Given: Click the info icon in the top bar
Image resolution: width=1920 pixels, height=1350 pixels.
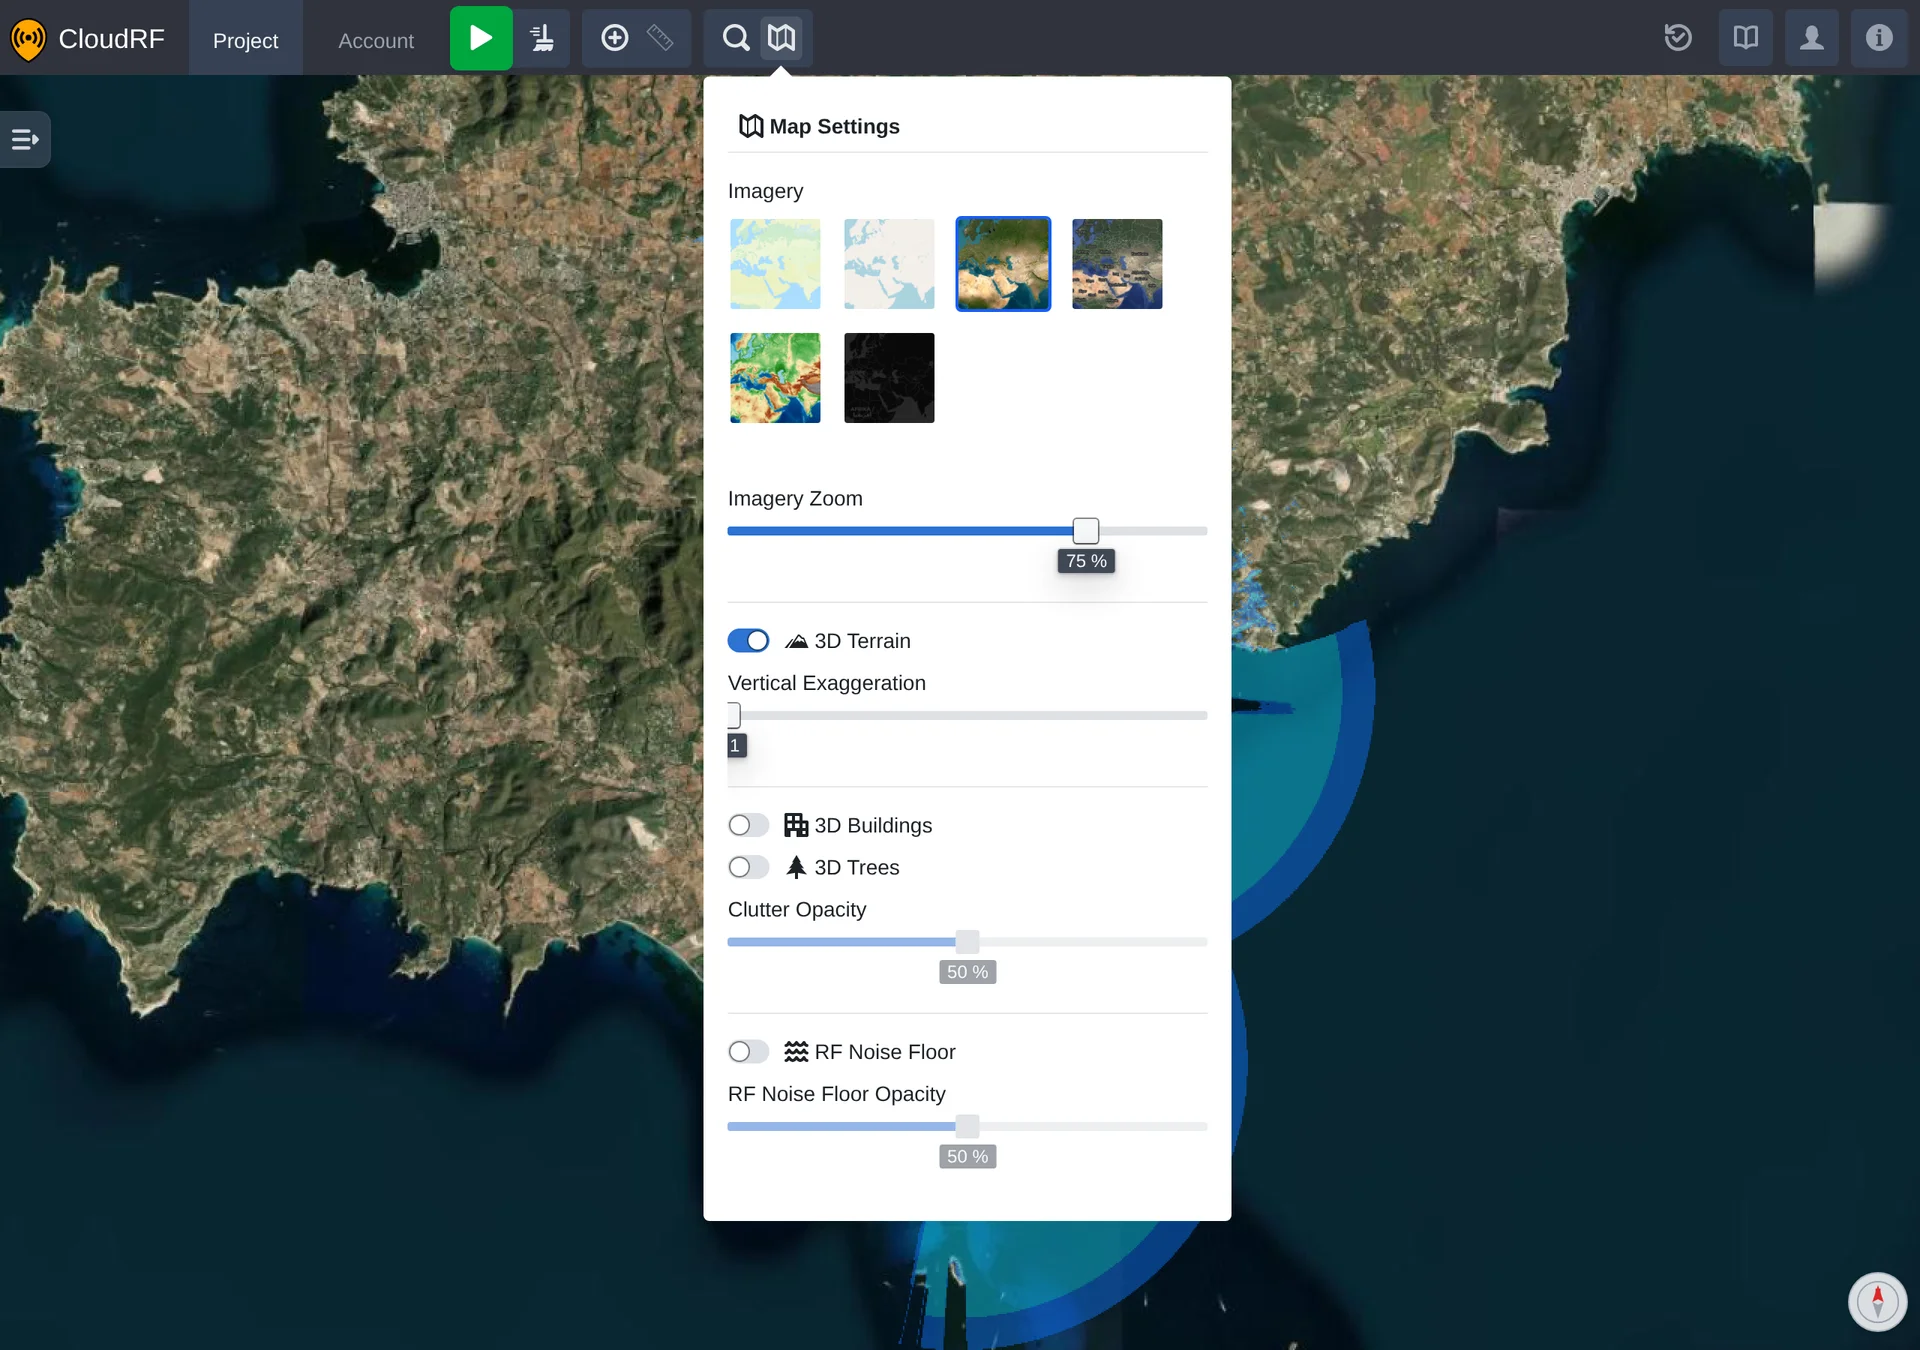Looking at the screenshot, I should tap(1879, 38).
